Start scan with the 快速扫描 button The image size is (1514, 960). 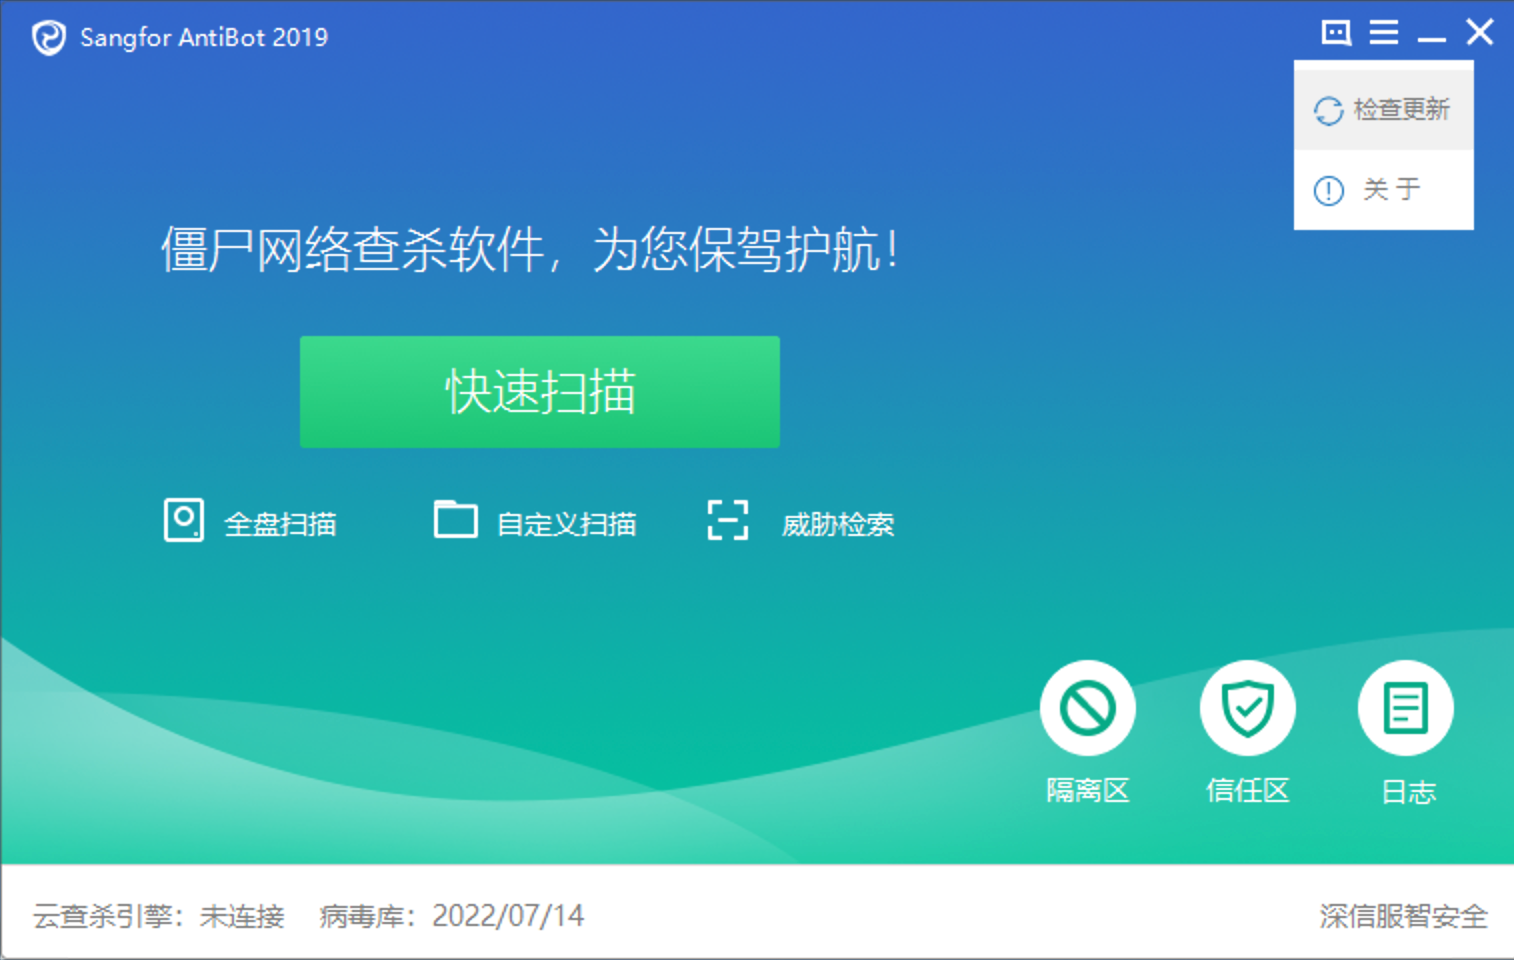pyautogui.click(x=540, y=392)
